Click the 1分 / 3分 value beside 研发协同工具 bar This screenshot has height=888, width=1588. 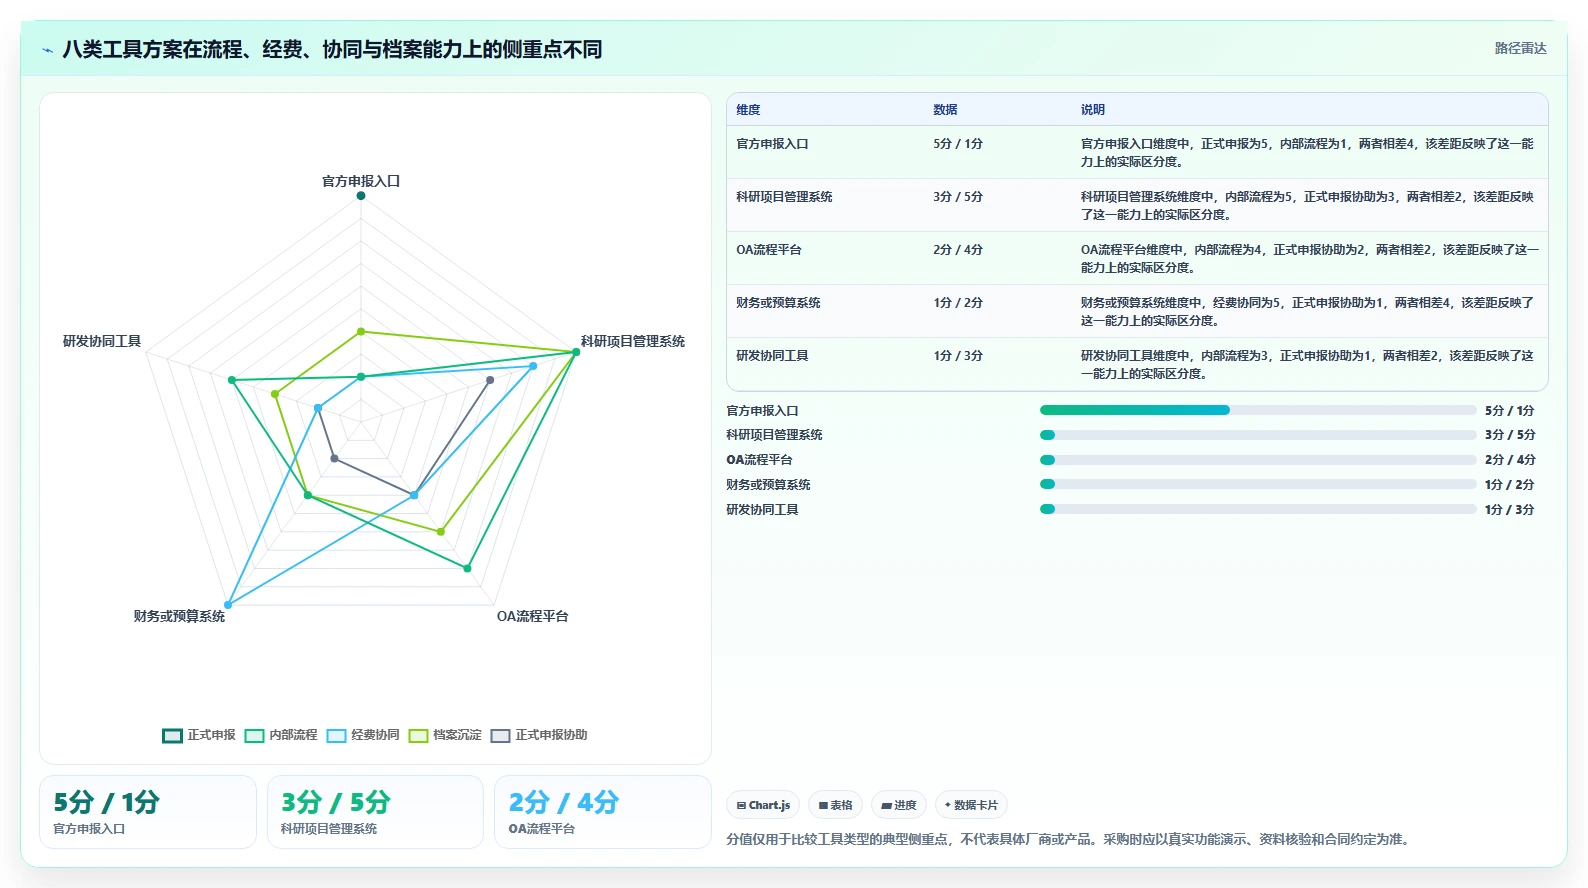click(1510, 510)
